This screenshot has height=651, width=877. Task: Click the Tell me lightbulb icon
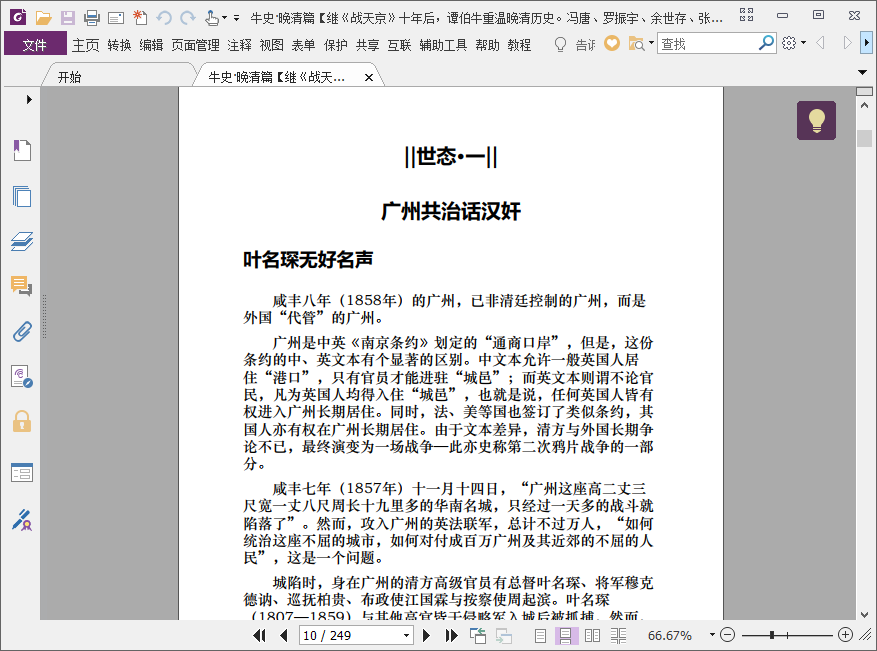(560, 44)
